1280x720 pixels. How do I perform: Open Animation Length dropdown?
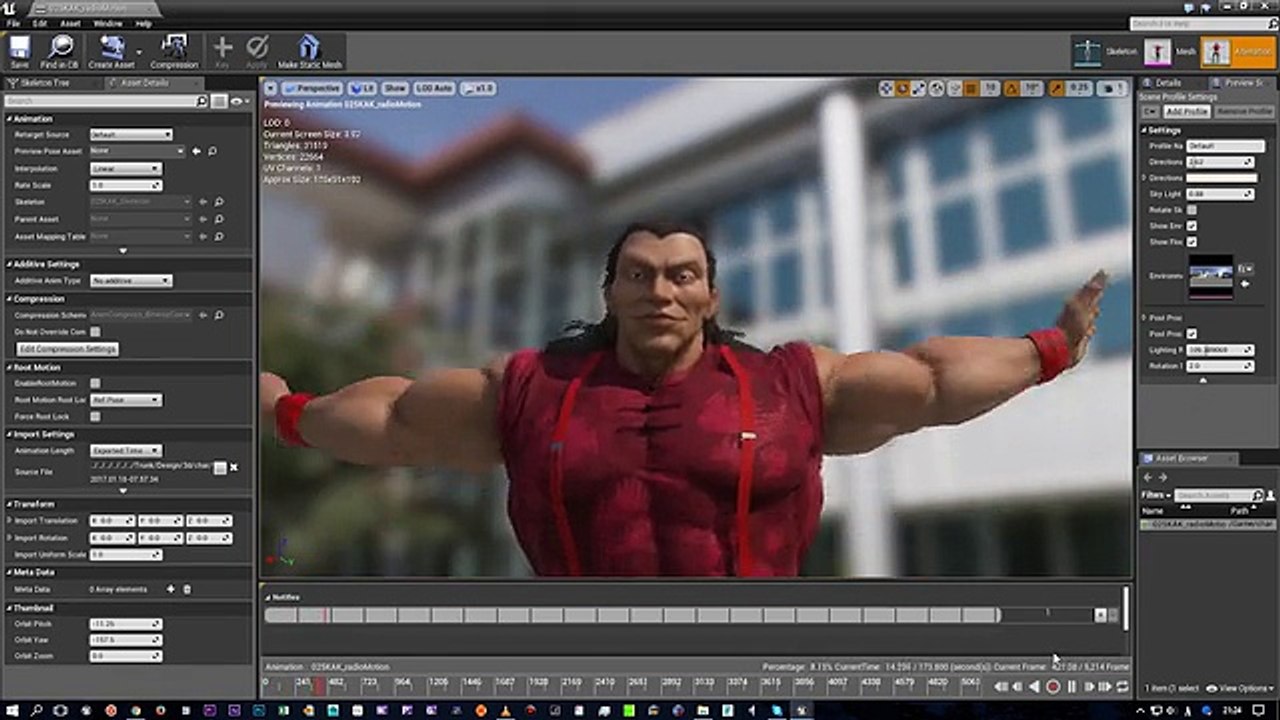(125, 451)
